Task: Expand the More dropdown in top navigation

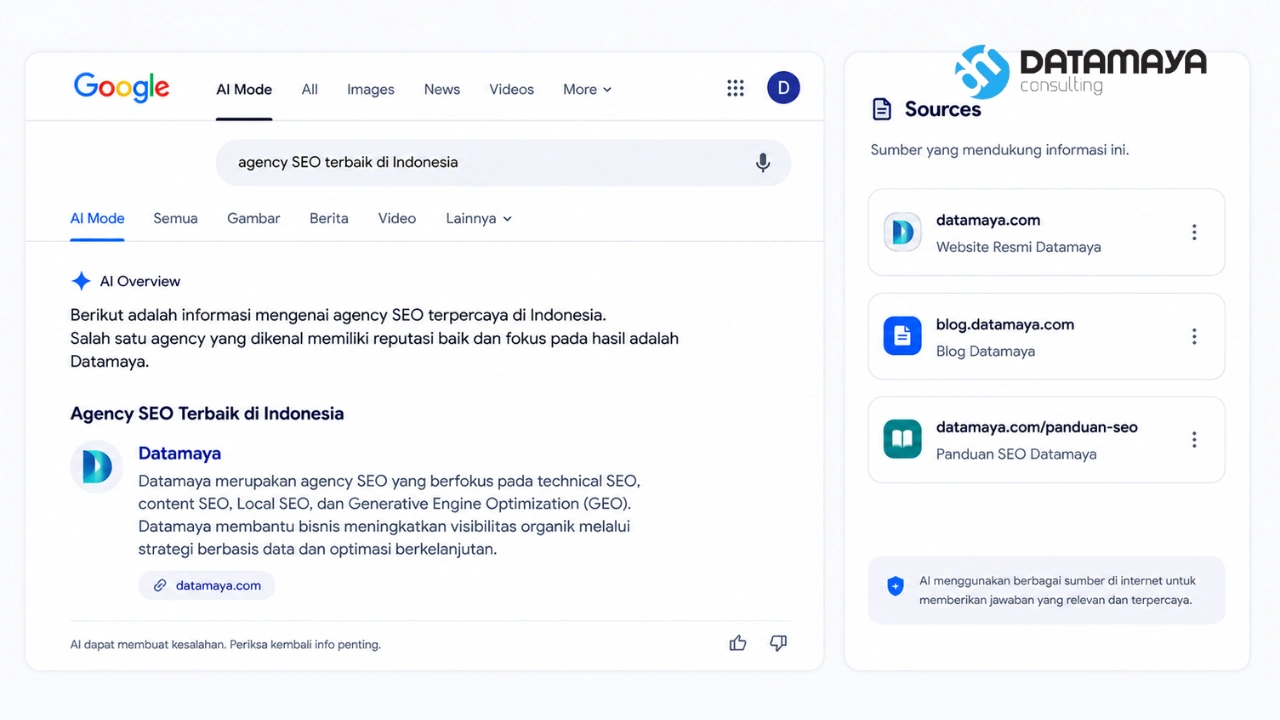Action: tap(587, 89)
